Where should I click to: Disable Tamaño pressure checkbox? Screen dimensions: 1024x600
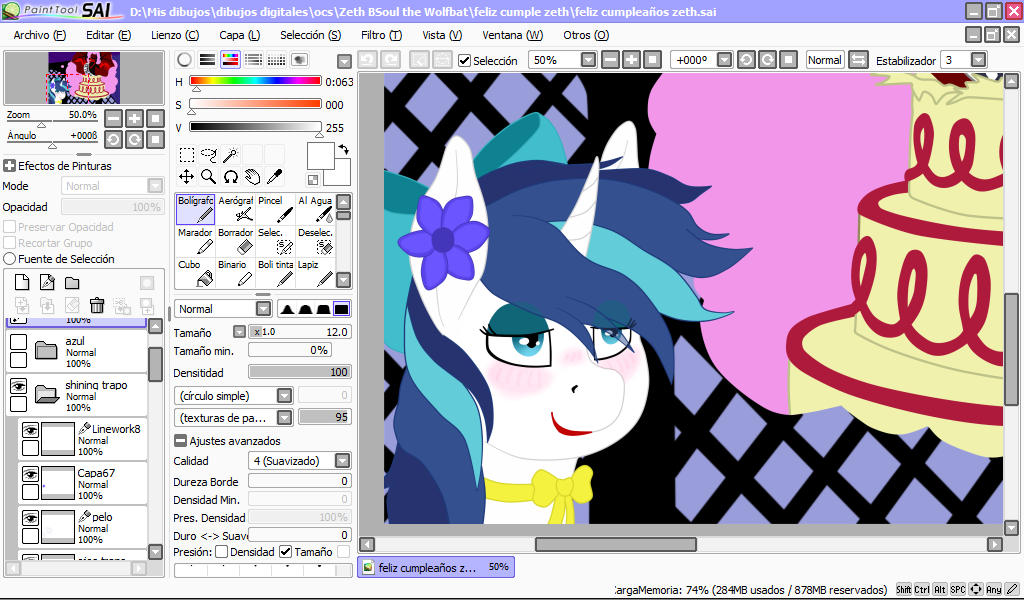285,552
